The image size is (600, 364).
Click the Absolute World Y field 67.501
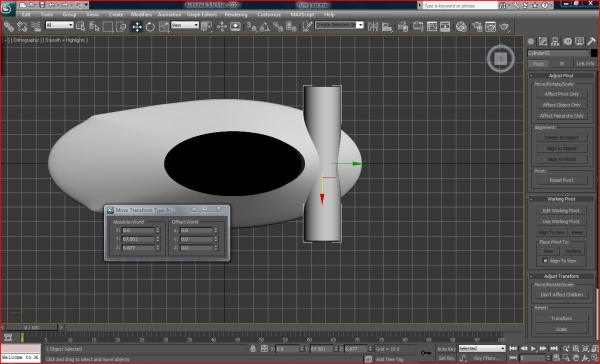pyautogui.click(x=138, y=239)
